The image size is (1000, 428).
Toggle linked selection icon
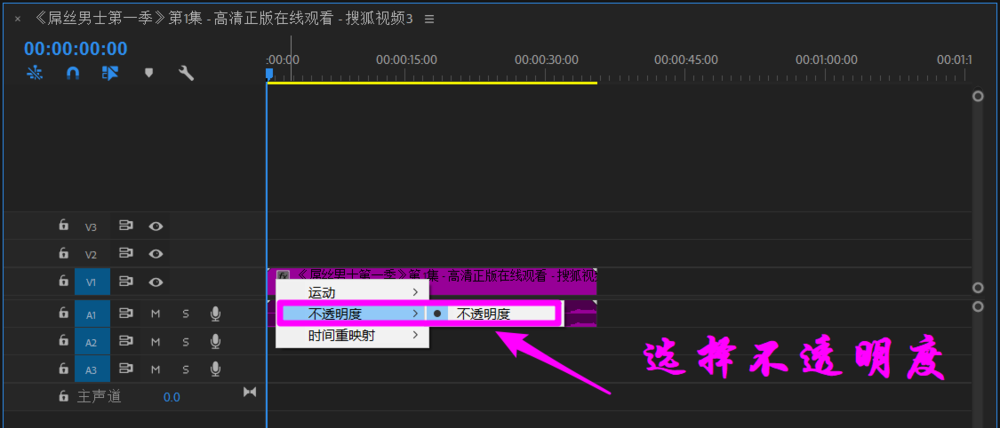point(110,73)
